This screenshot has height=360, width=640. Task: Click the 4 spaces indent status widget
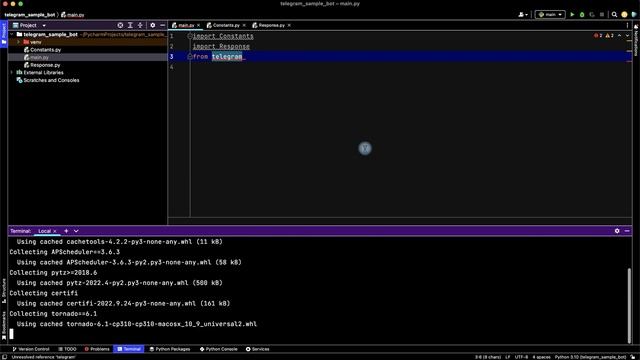541,357
